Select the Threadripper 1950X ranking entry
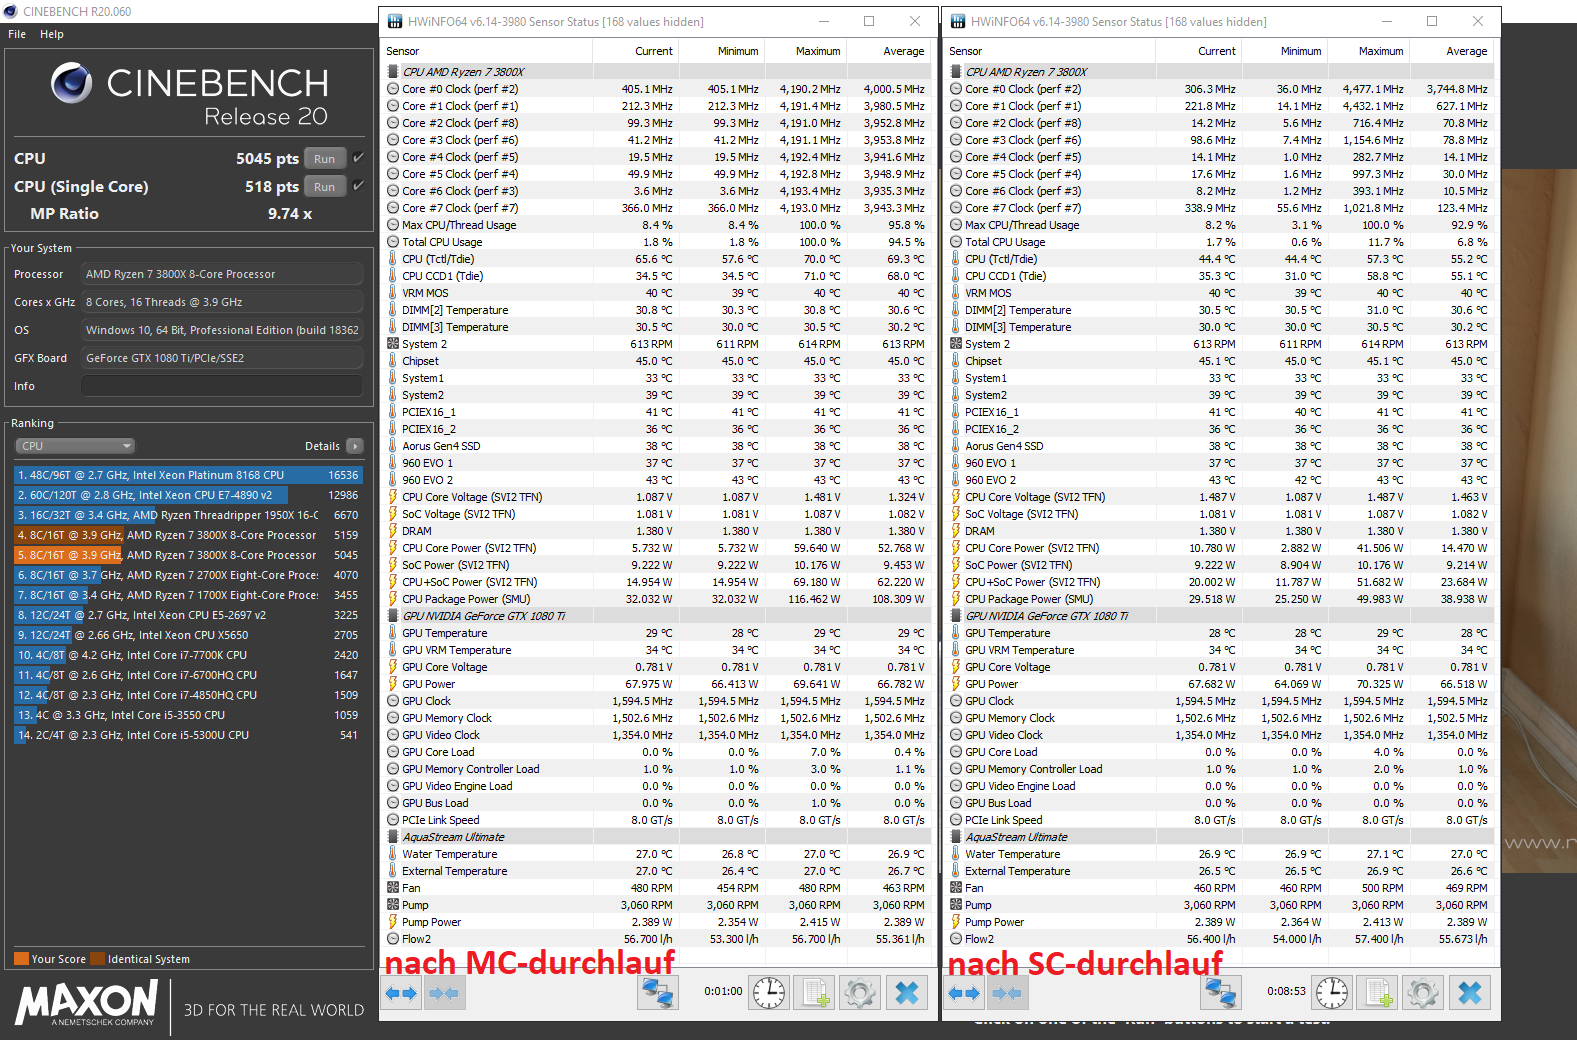Viewport: 1577px width, 1040px height. coord(188,515)
